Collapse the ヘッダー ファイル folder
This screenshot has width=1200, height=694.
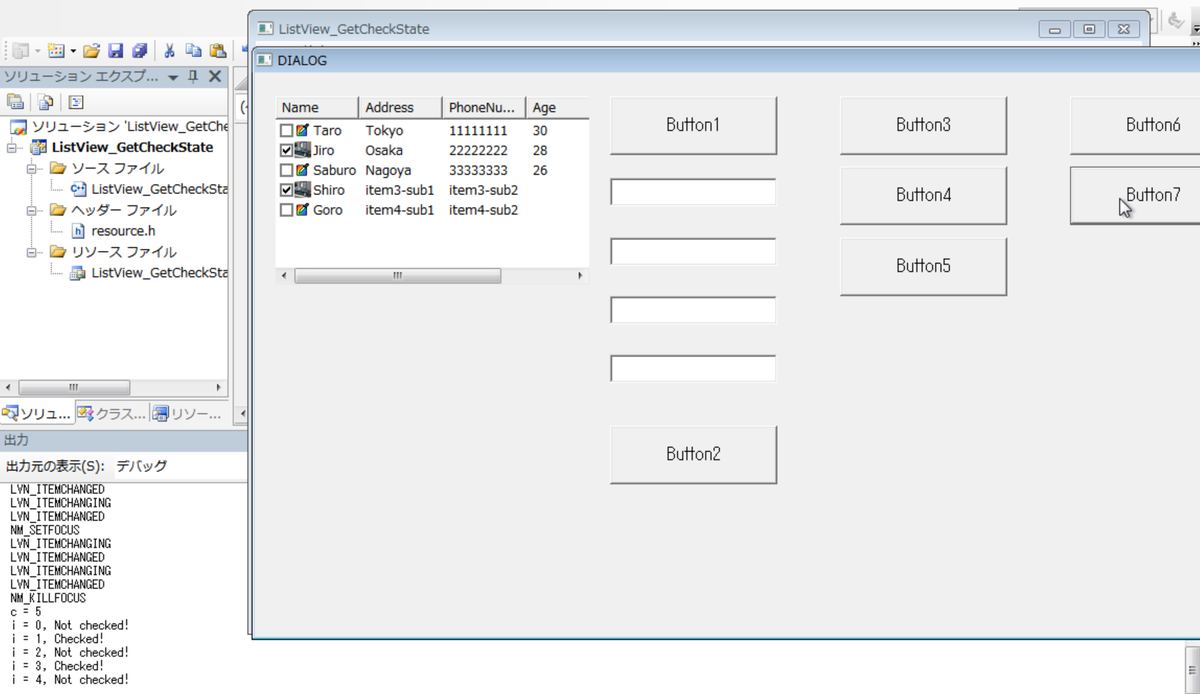tap(31, 211)
